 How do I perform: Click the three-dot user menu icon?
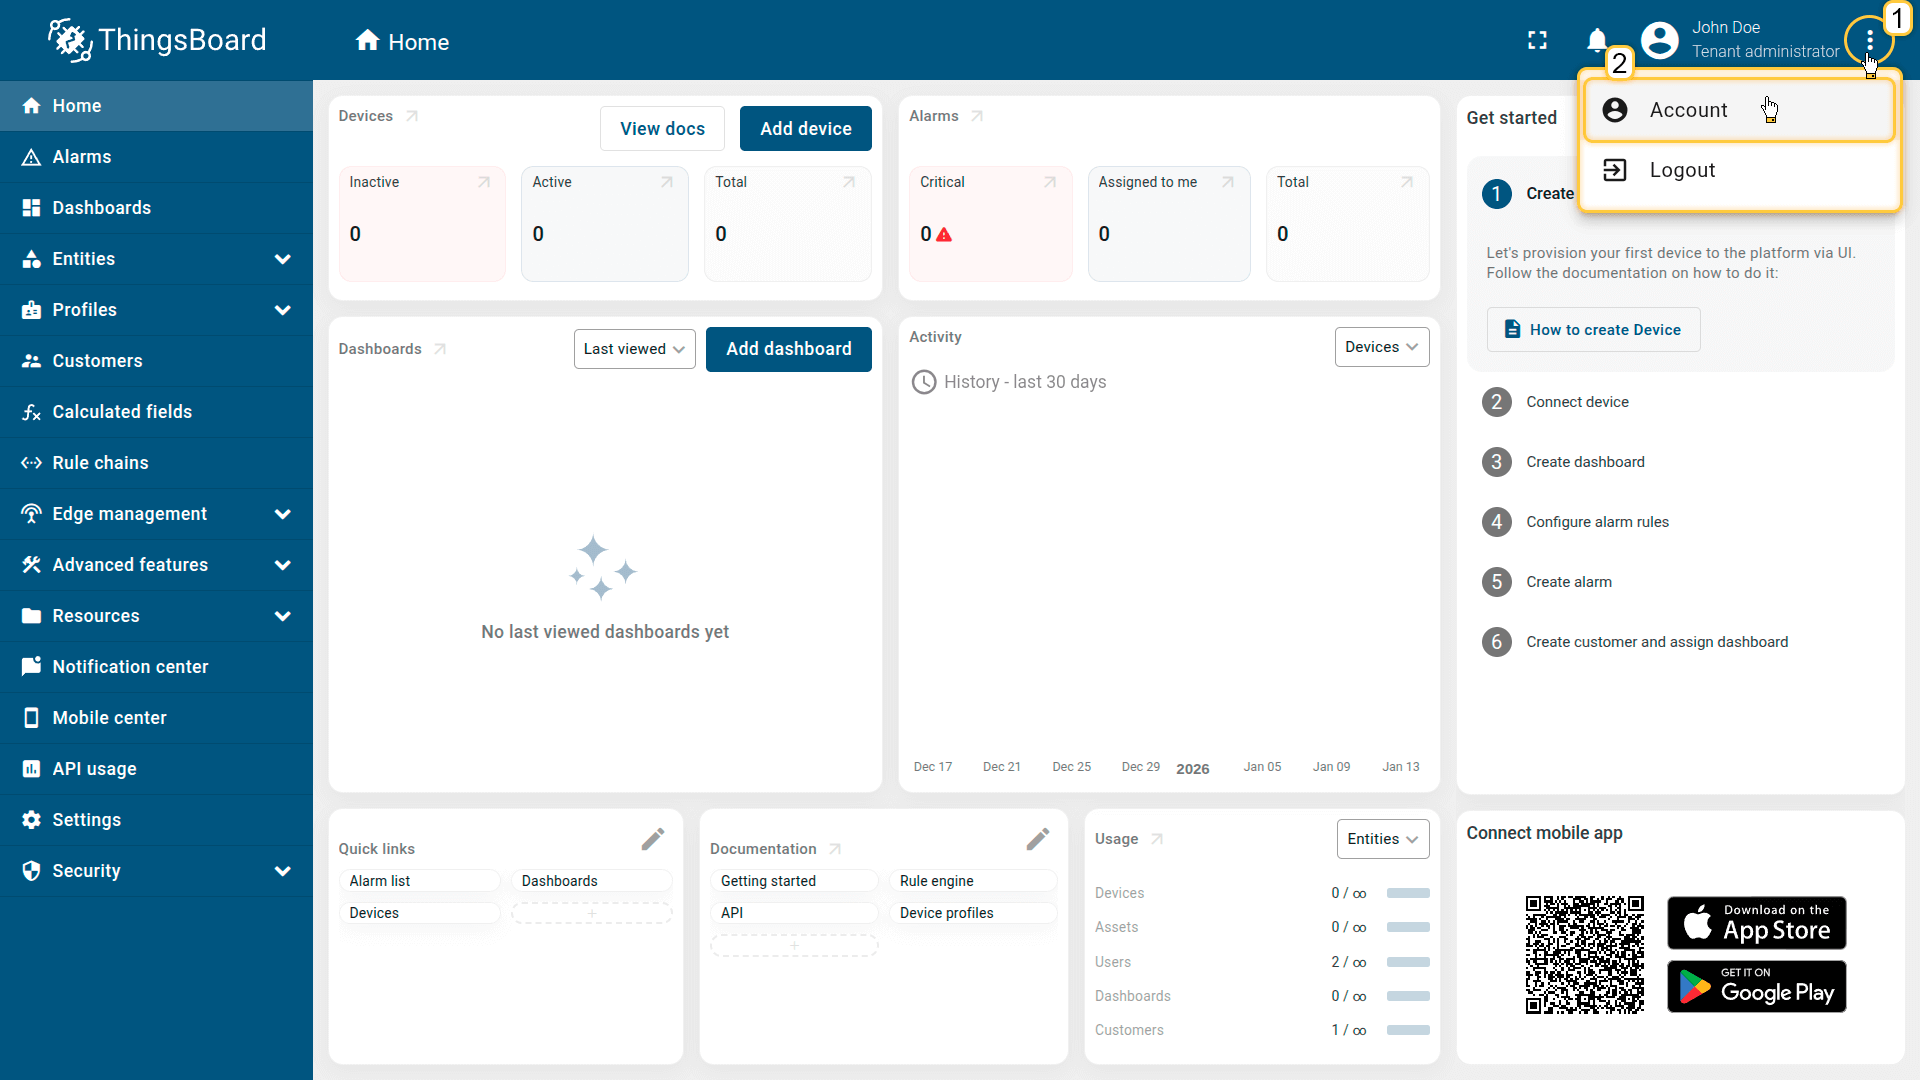(x=1869, y=40)
